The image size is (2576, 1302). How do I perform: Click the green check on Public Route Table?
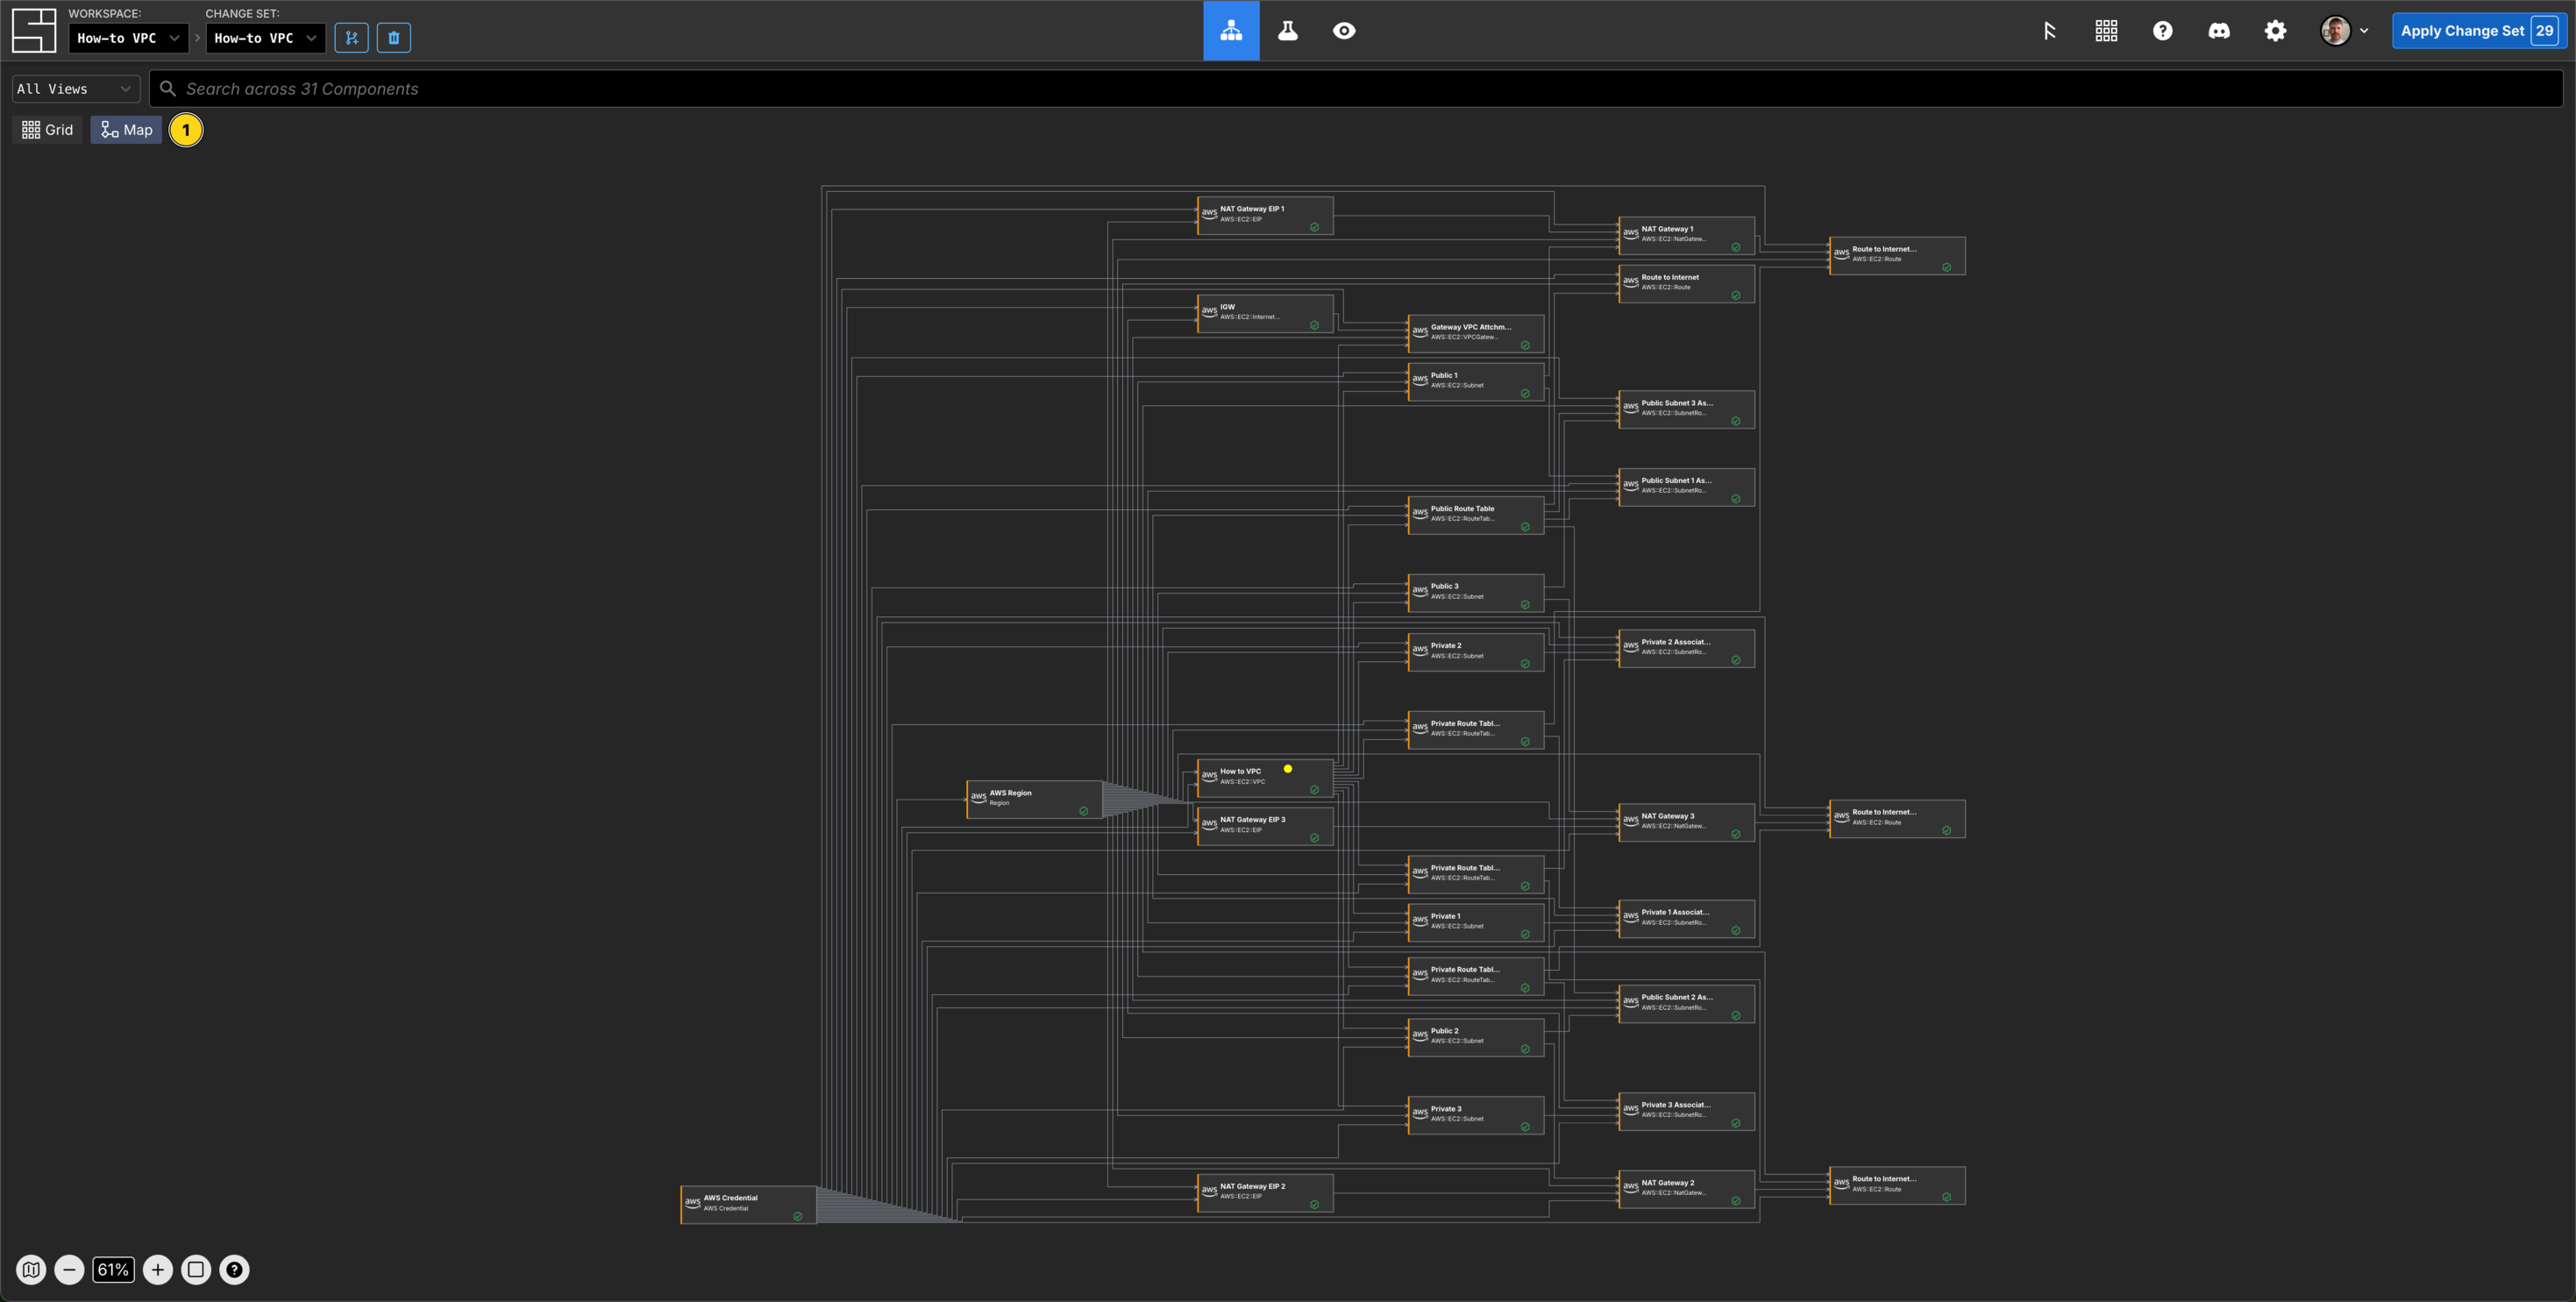click(x=1525, y=527)
